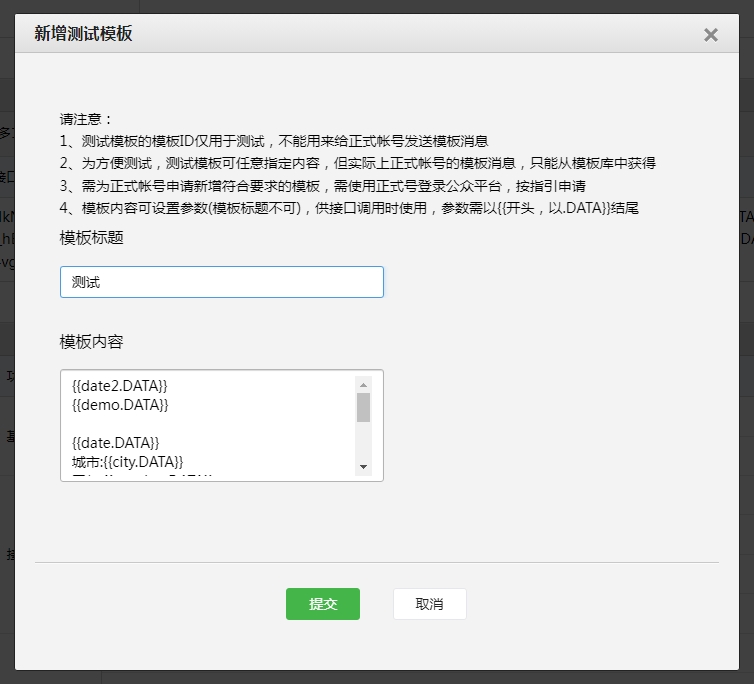Place cursor on {{date2.DATA}} line

click(x=120, y=385)
